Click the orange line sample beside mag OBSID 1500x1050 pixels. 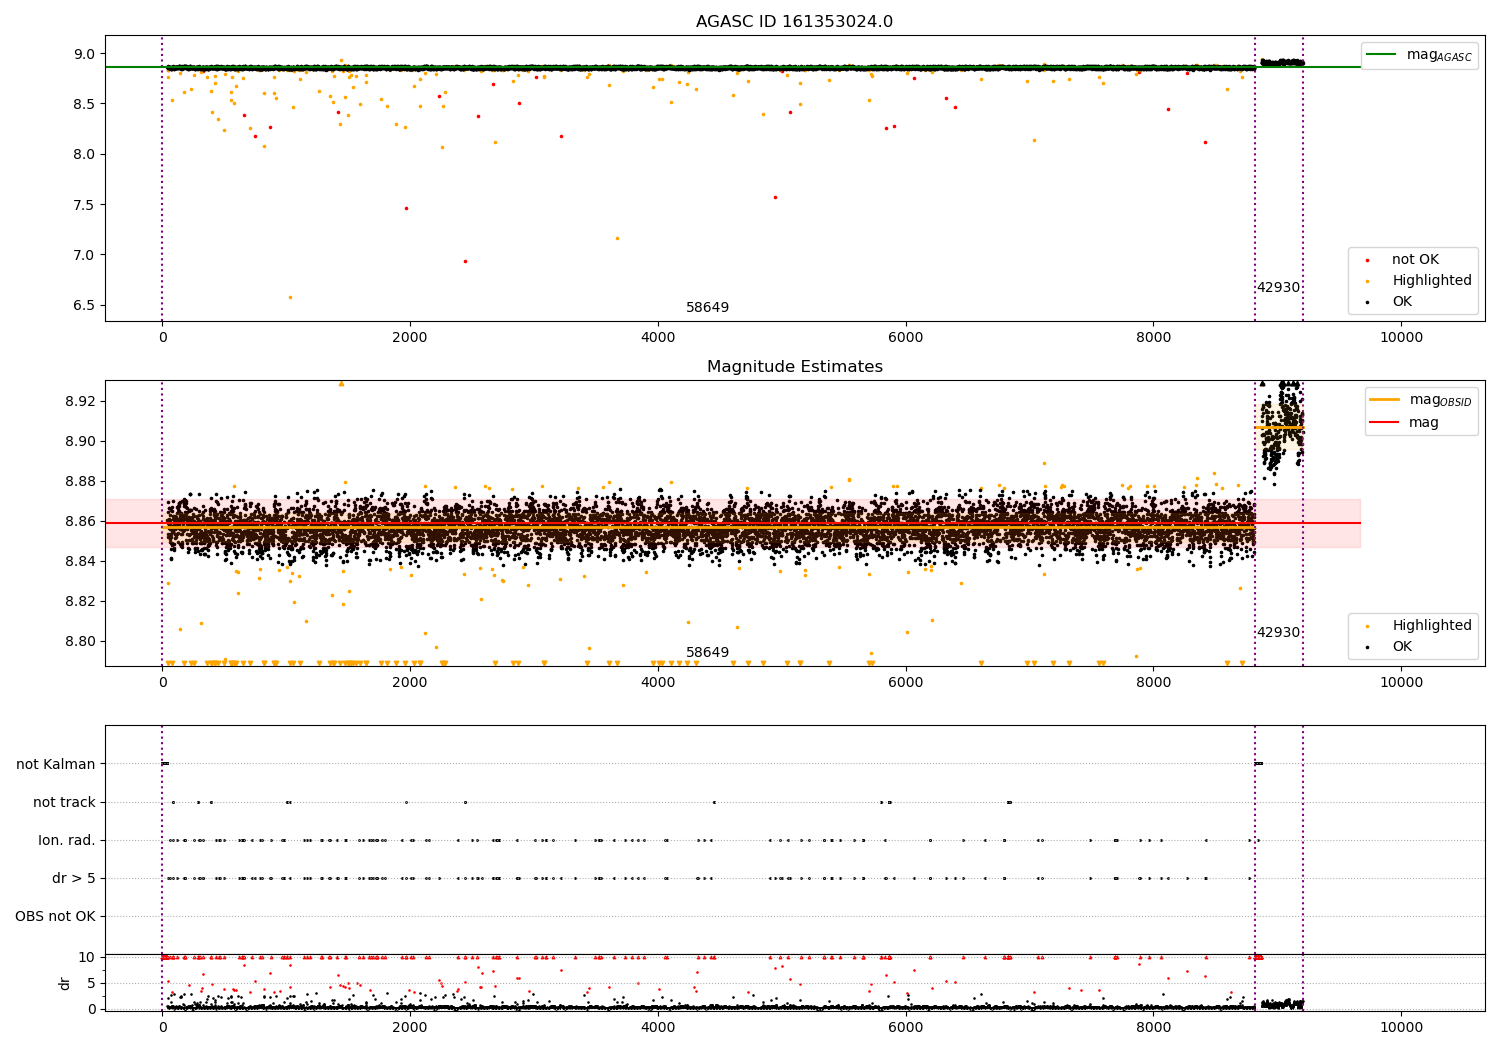click(x=1385, y=400)
